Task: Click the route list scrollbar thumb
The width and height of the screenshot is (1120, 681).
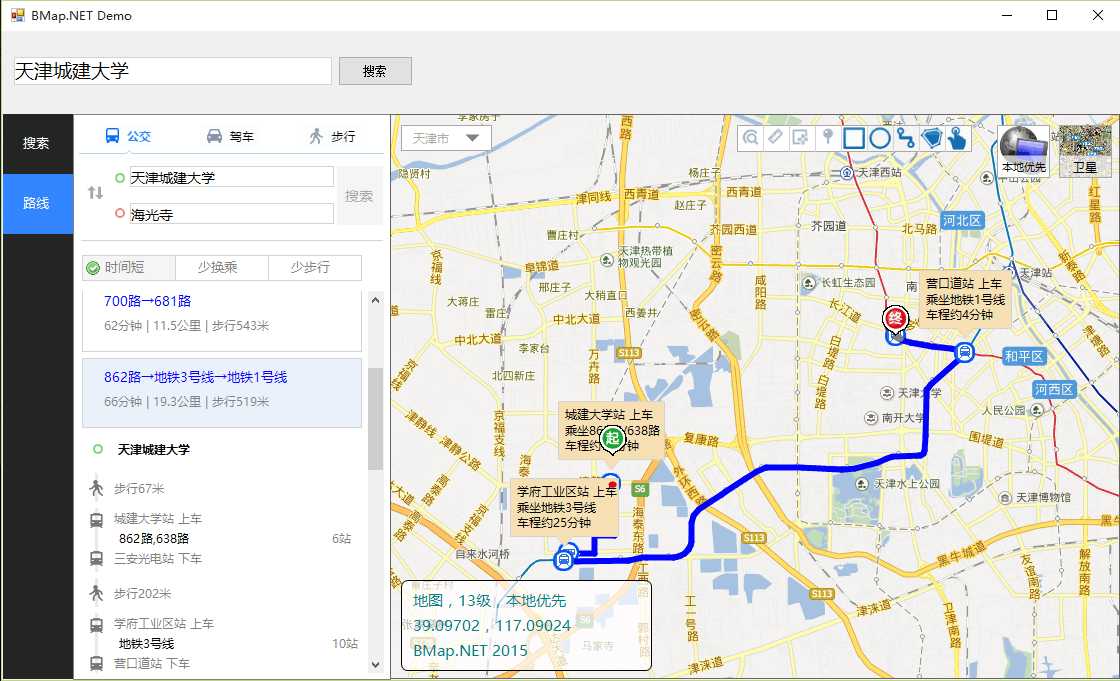Action: [x=376, y=419]
